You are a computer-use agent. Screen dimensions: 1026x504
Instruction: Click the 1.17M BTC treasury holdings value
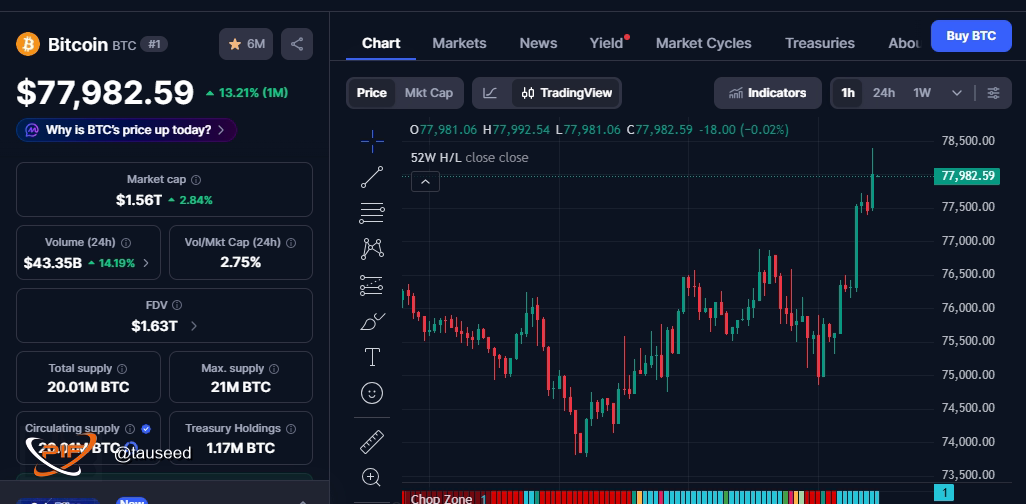(241, 448)
